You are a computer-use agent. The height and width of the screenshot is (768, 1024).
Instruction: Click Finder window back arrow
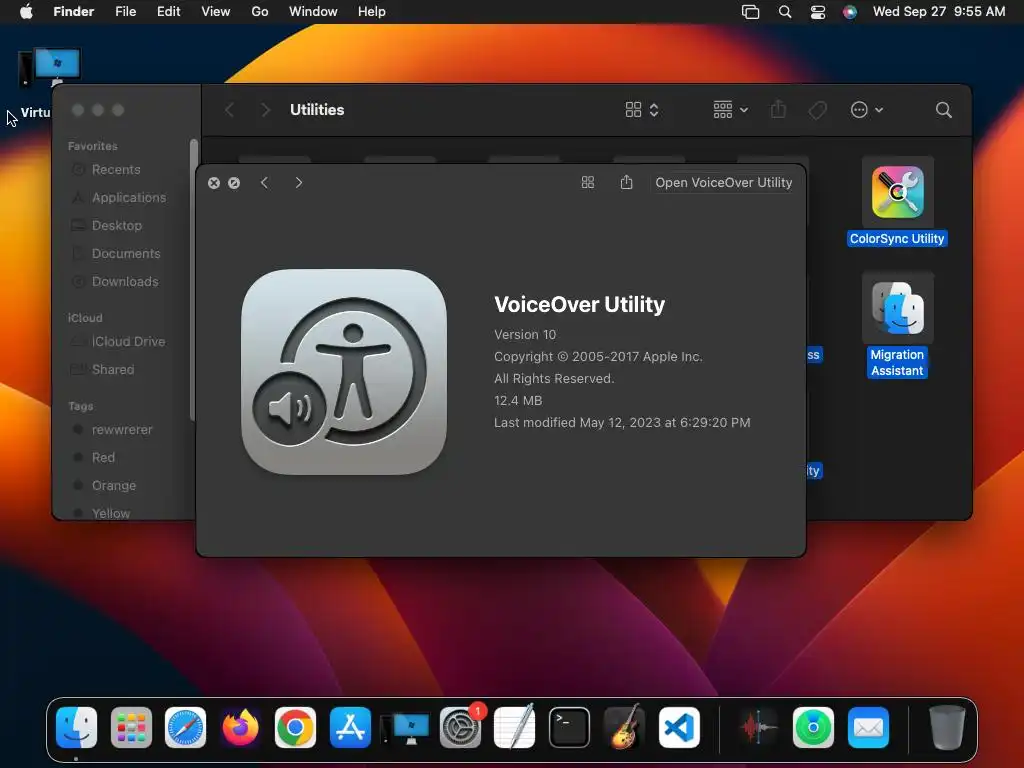click(229, 110)
